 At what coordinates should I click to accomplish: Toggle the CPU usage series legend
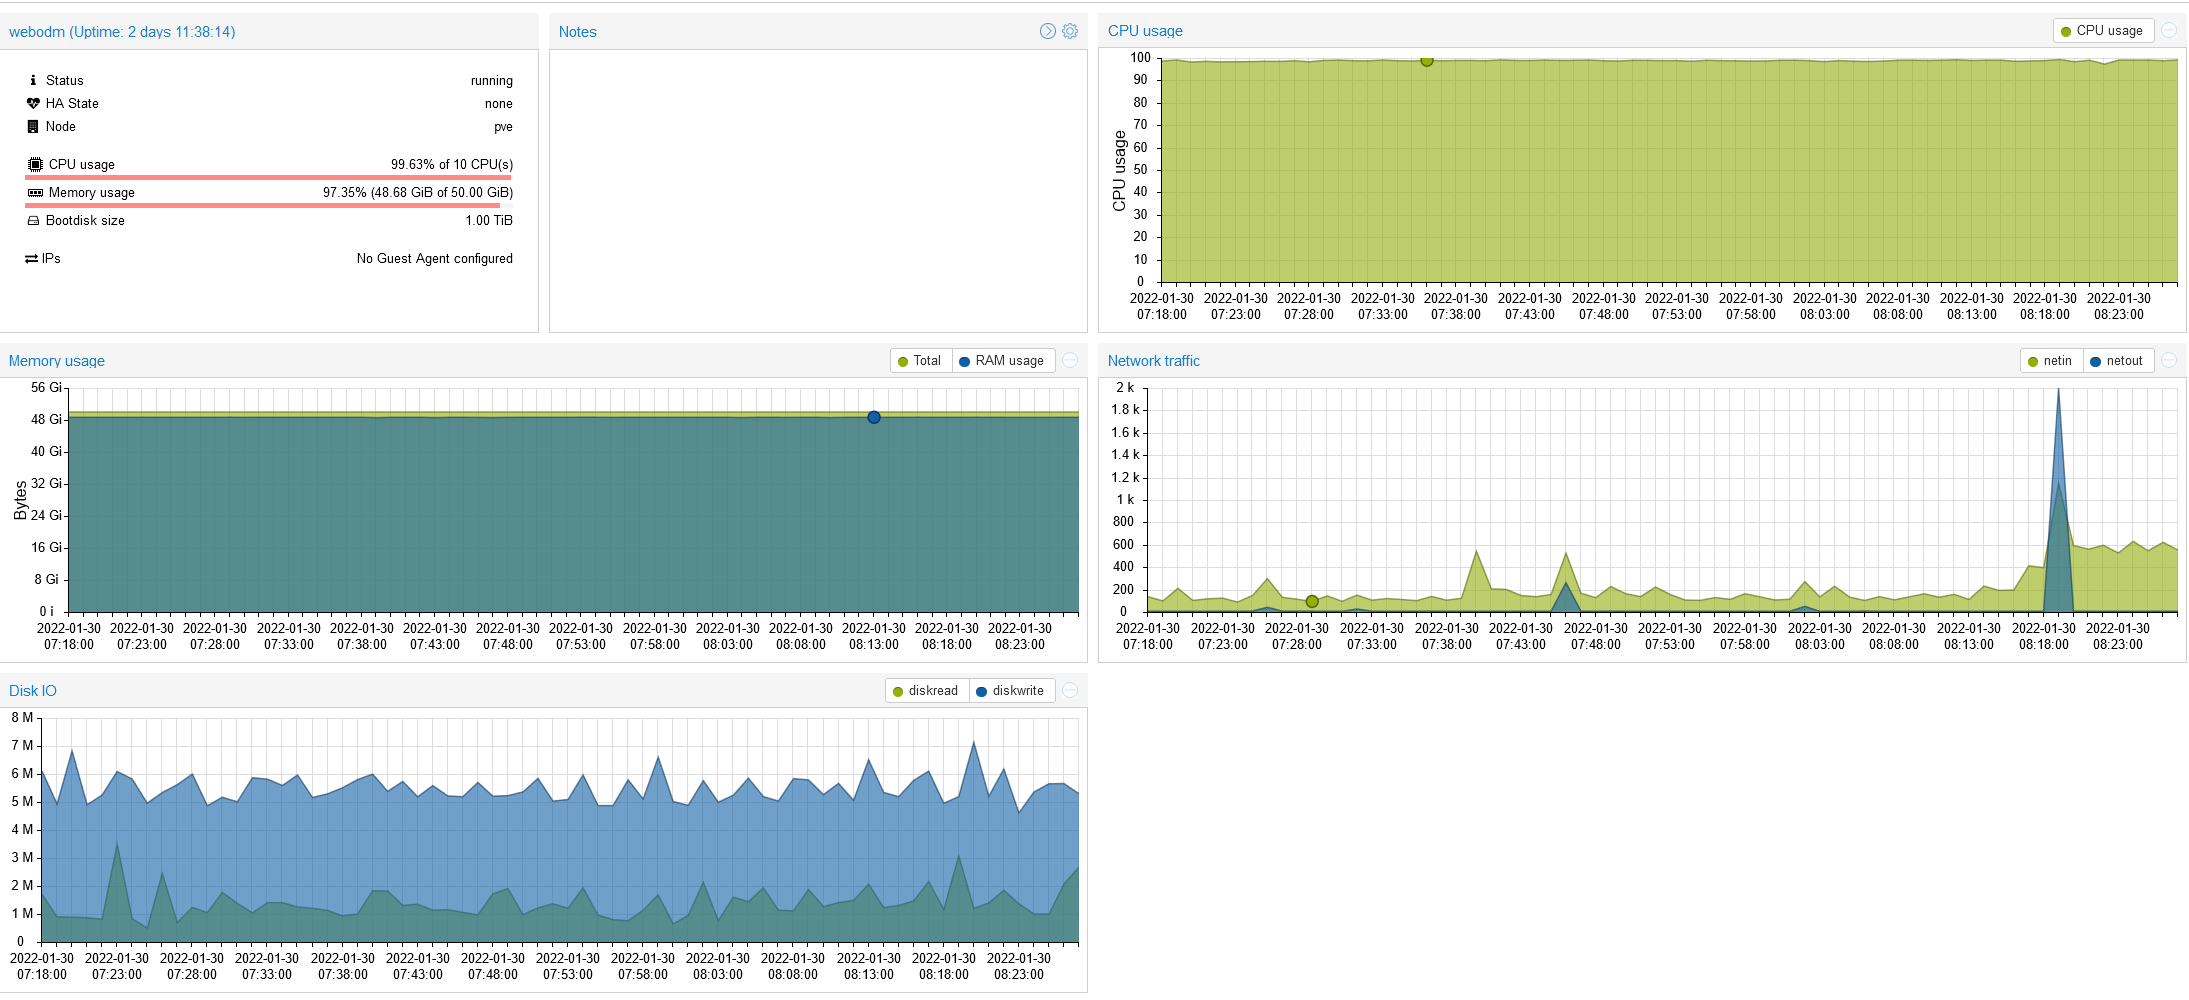coord(2103,31)
